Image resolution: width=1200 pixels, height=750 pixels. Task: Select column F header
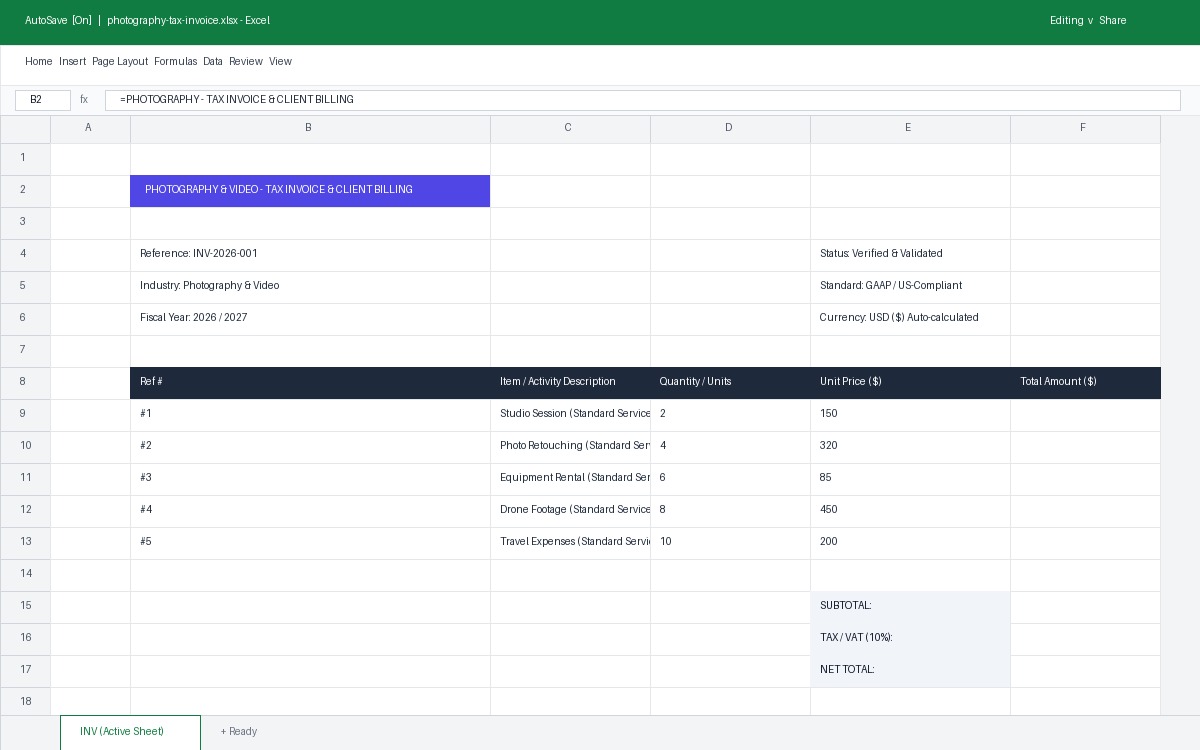(1085, 129)
